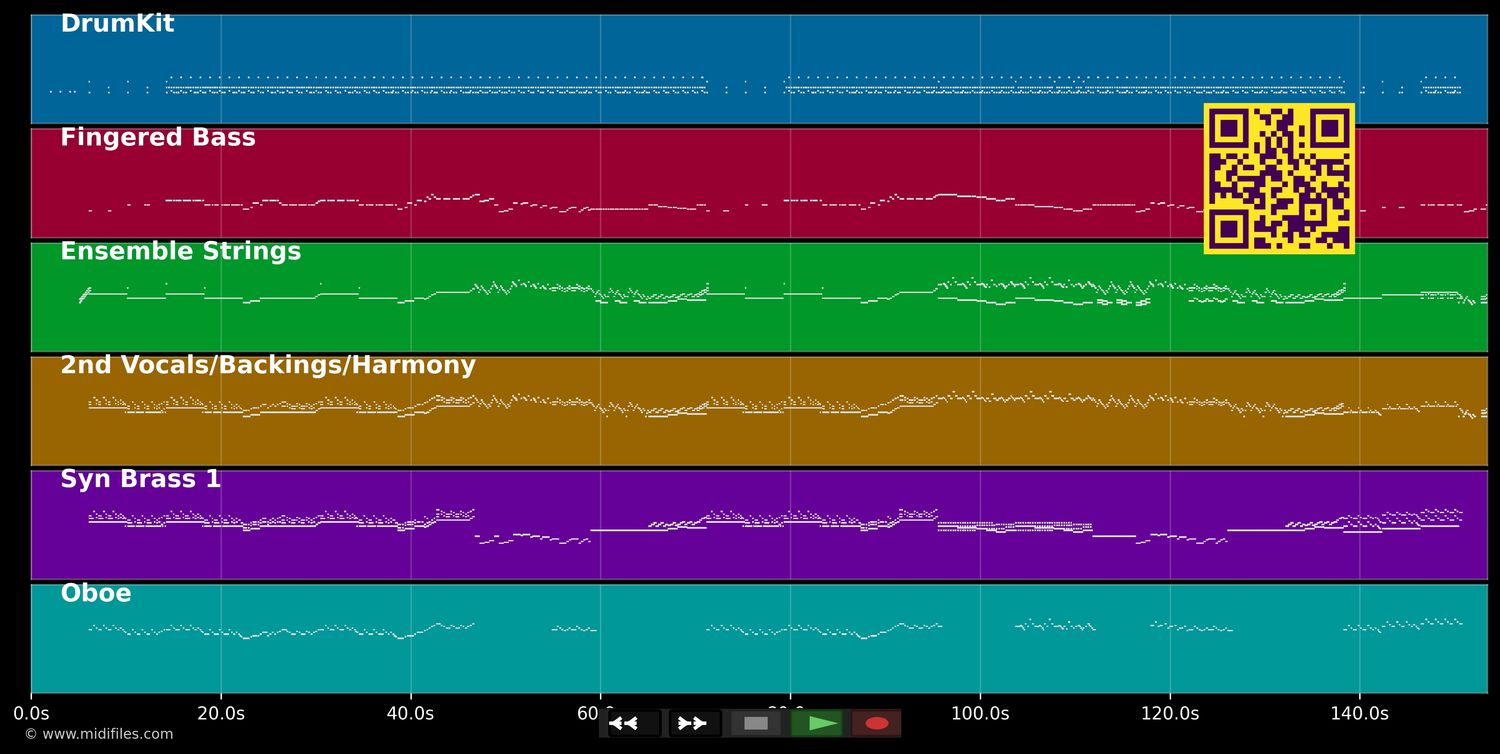
Task: Return to the 0.0s timeline start
Action: point(31,714)
